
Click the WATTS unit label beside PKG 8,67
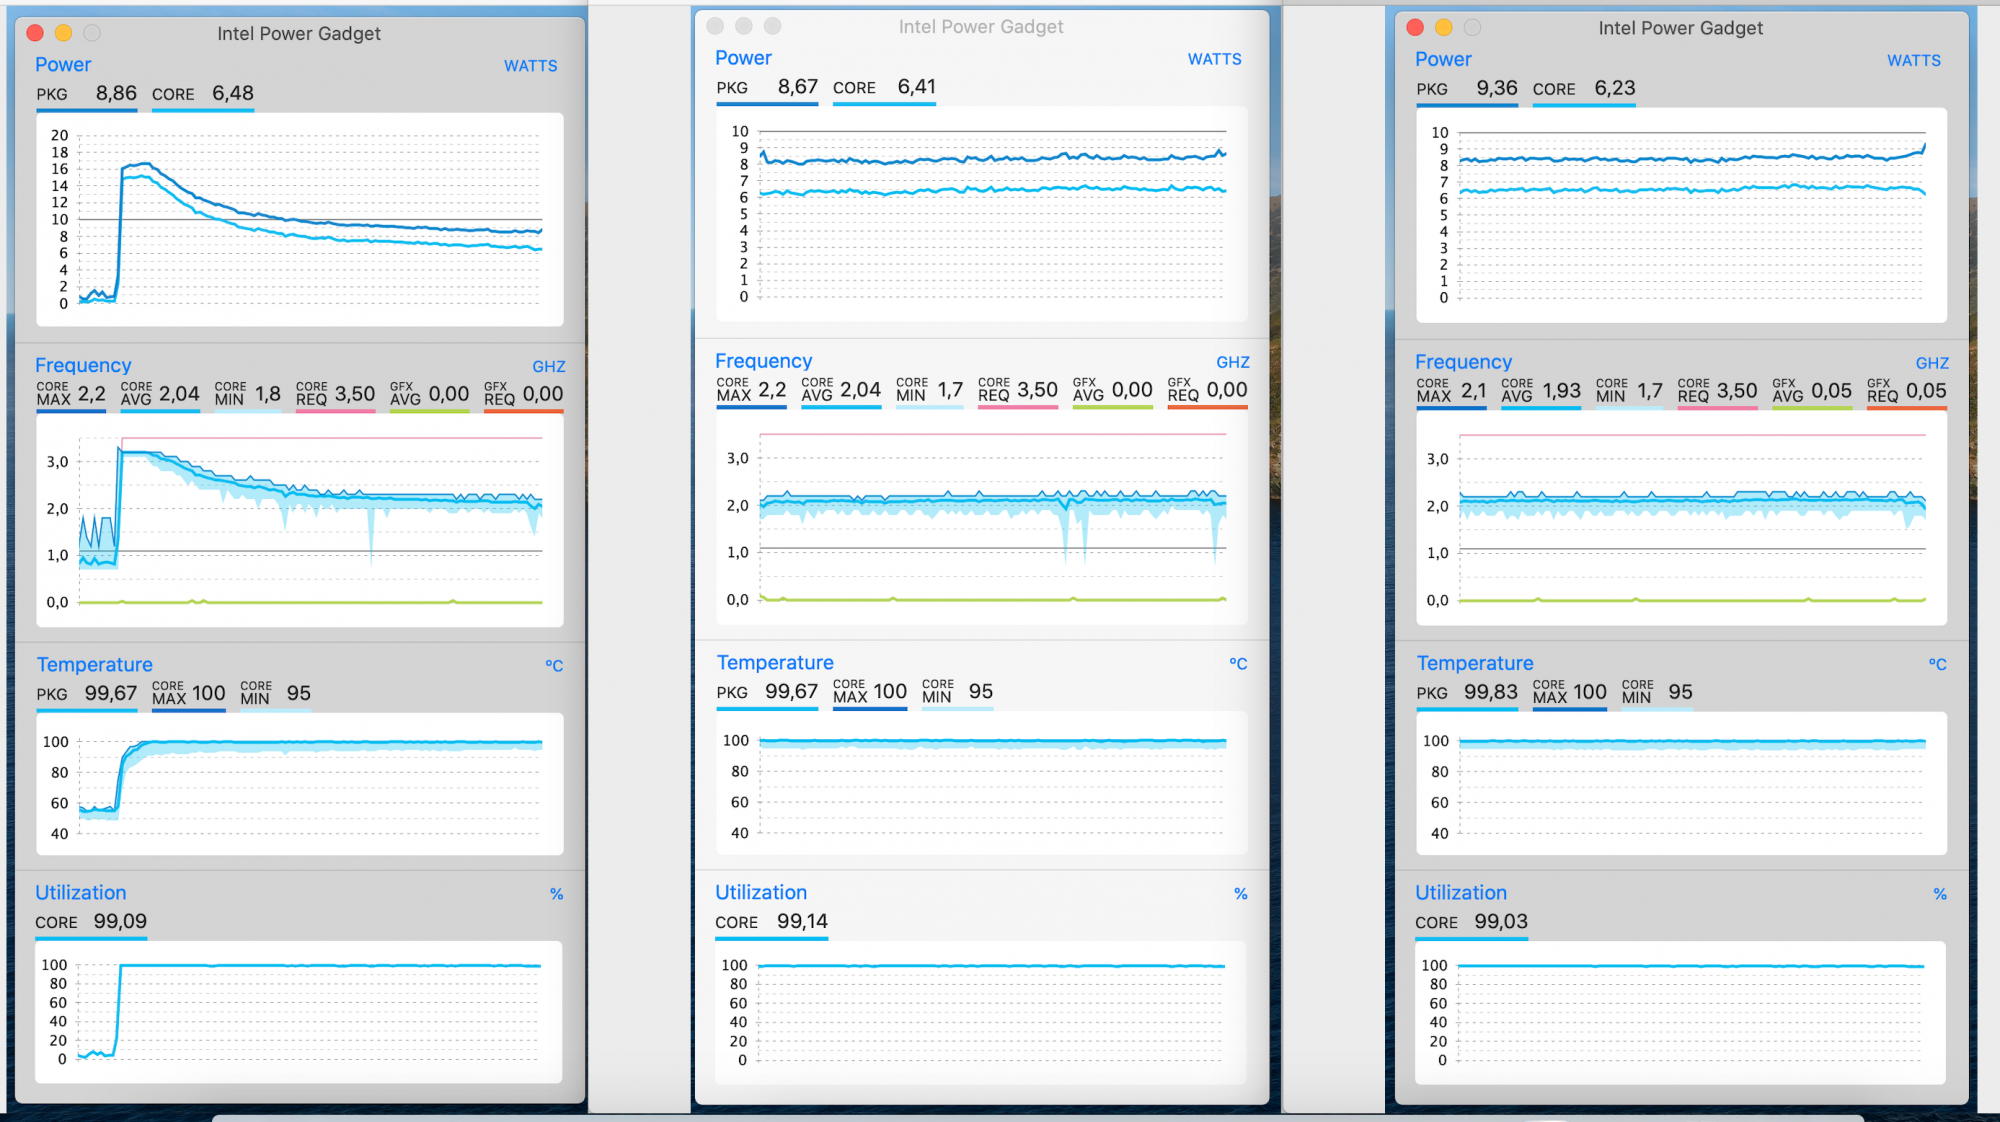pyautogui.click(x=1214, y=59)
